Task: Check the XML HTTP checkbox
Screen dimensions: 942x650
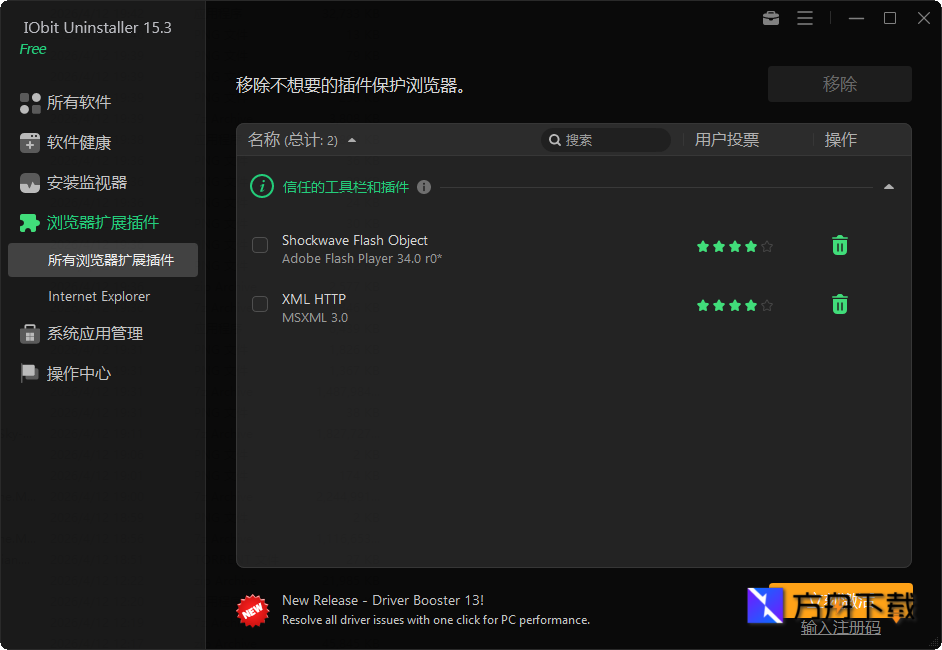Action: coord(260,304)
